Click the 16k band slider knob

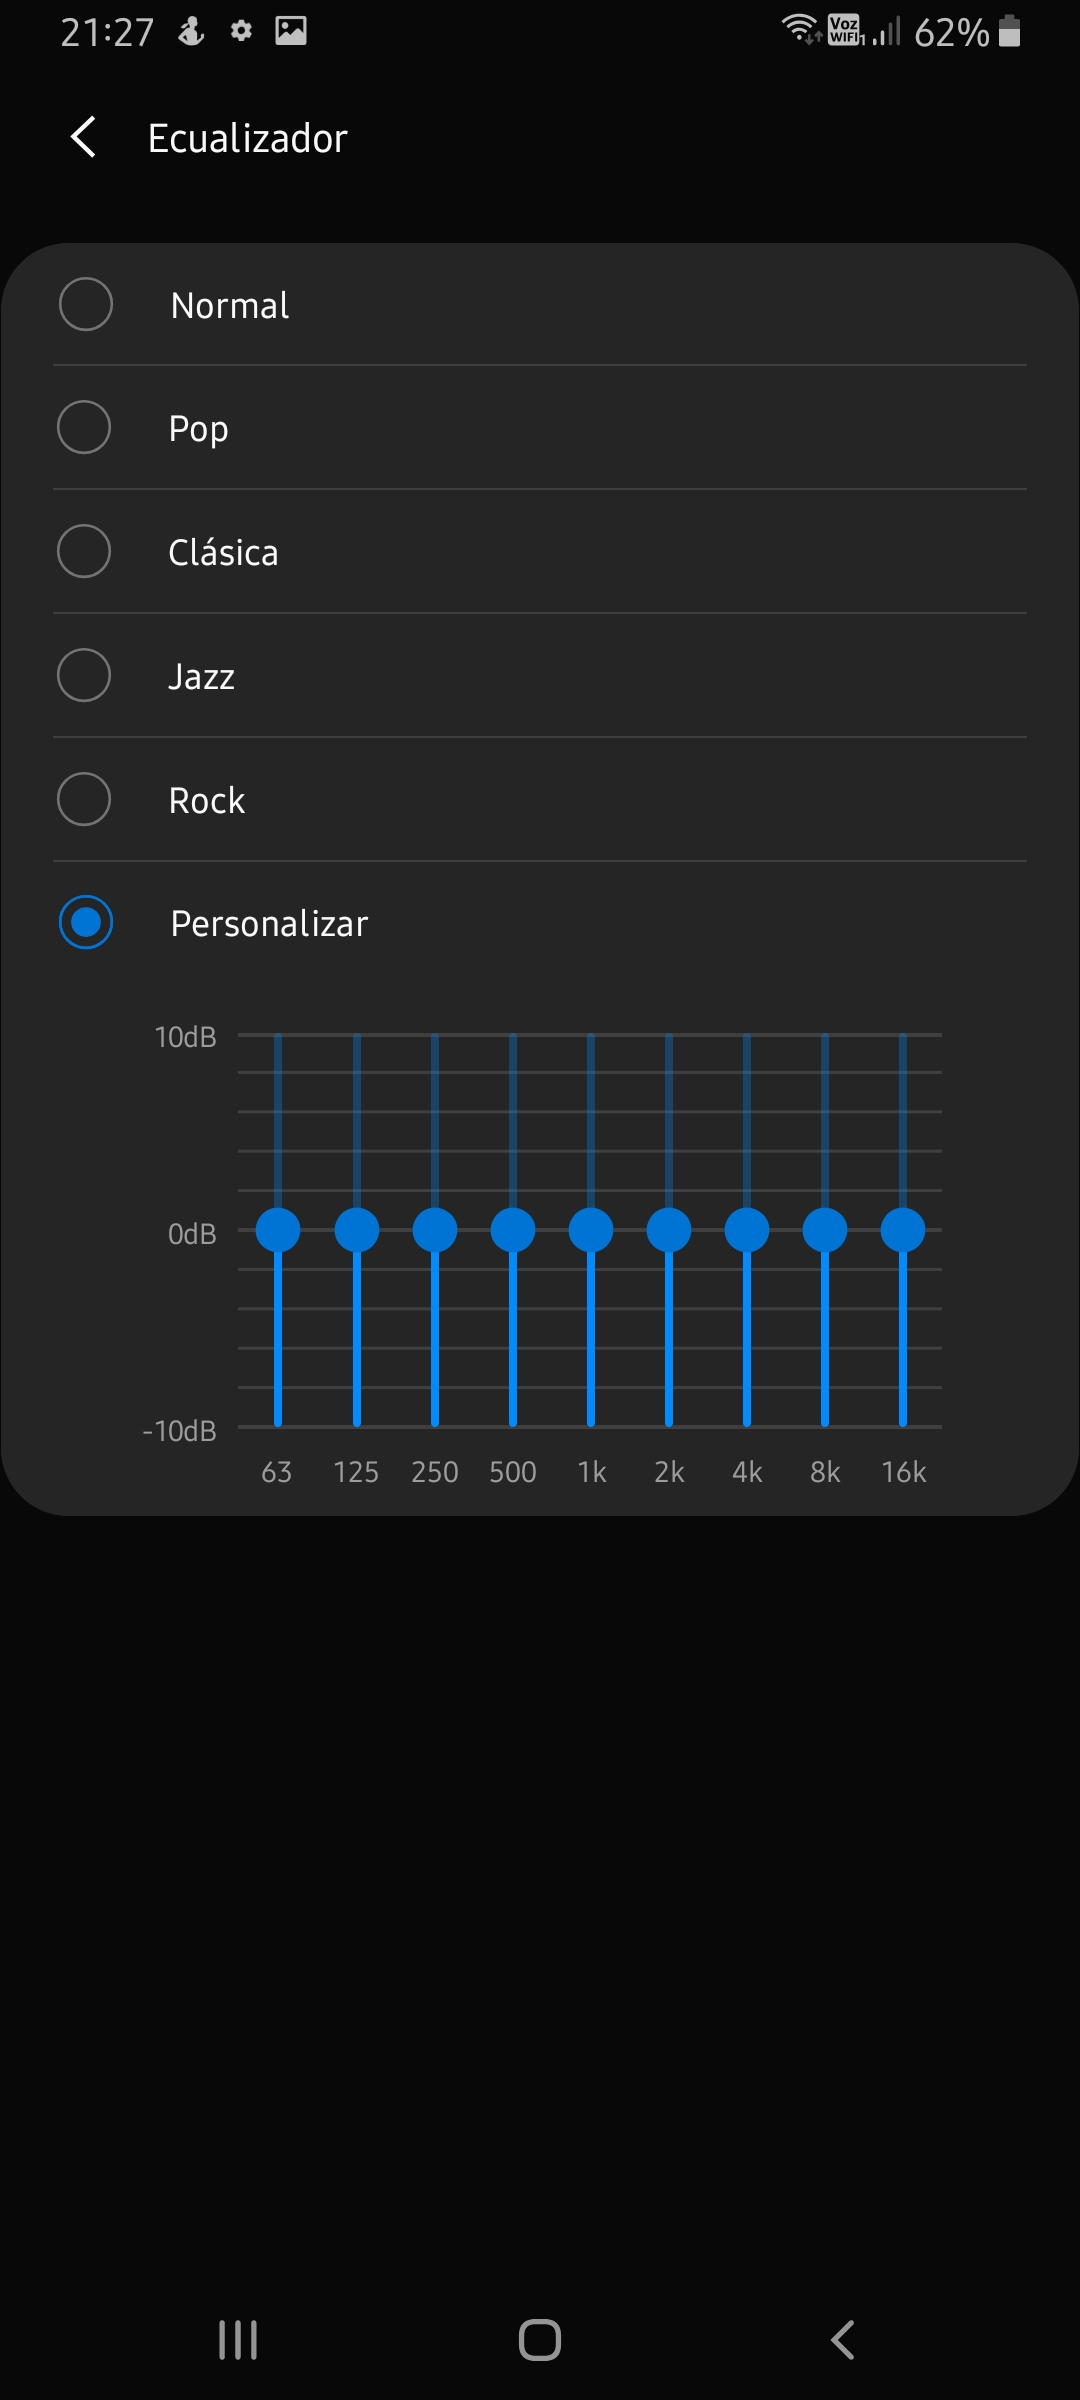[903, 1230]
